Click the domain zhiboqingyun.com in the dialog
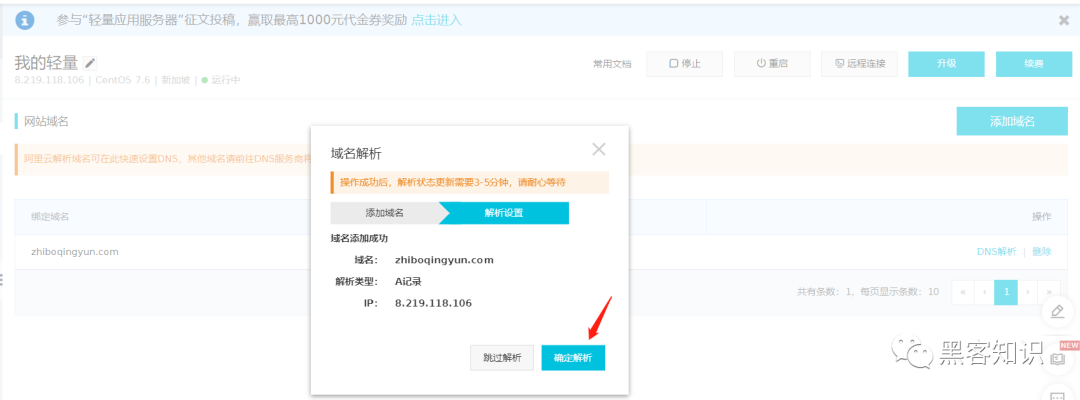Image resolution: width=1080 pixels, height=400 pixels. click(x=444, y=260)
